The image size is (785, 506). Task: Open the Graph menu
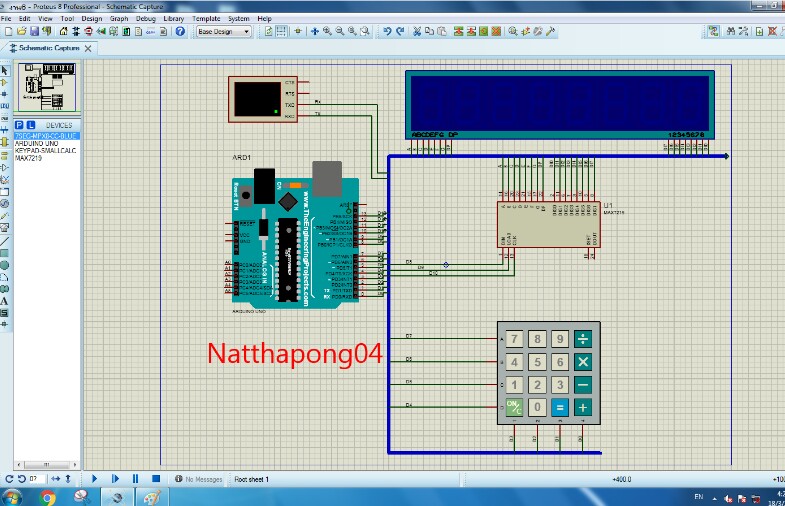tap(119, 19)
